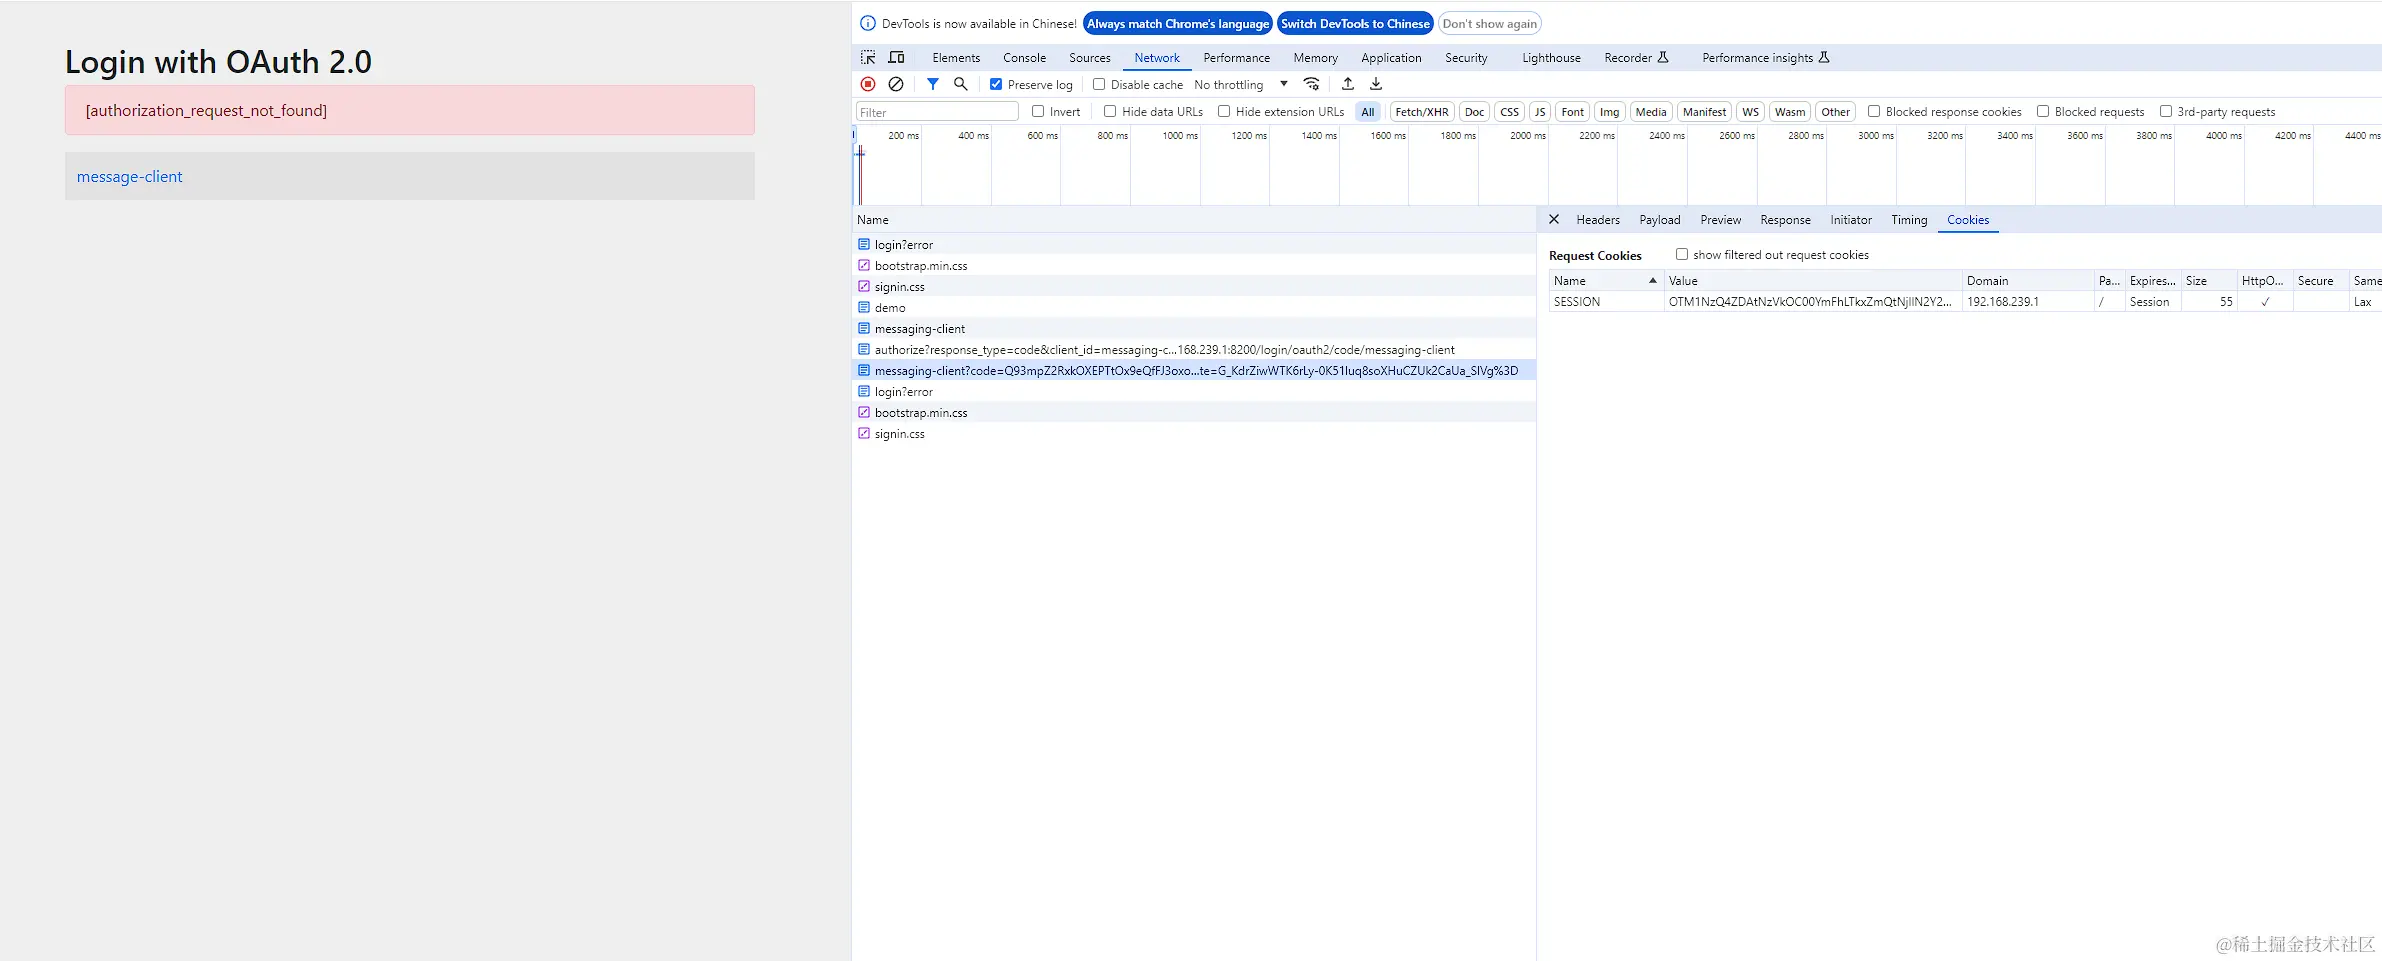
Task: Open the Sources tab
Action: (x=1090, y=58)
